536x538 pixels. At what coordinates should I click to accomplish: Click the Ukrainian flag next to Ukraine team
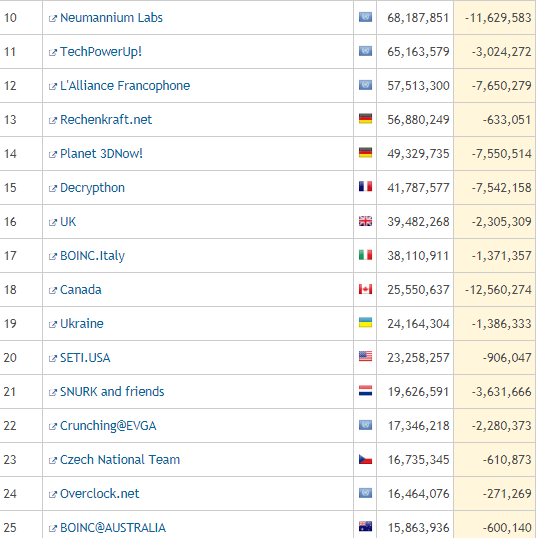365,323
